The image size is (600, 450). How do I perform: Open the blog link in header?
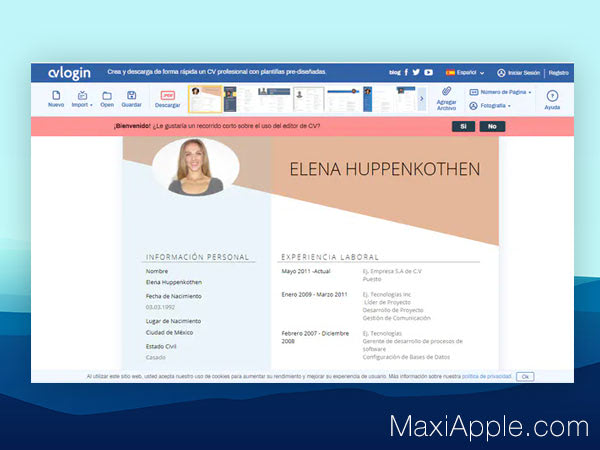(395, 72)
